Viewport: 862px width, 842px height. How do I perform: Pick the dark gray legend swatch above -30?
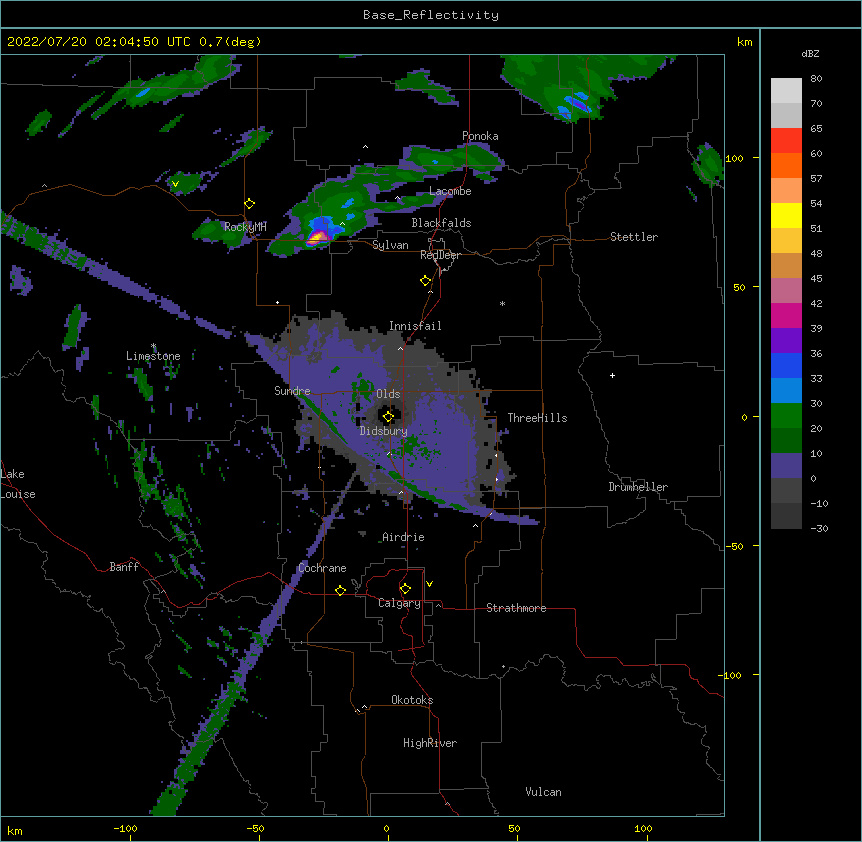pos(786,516)
